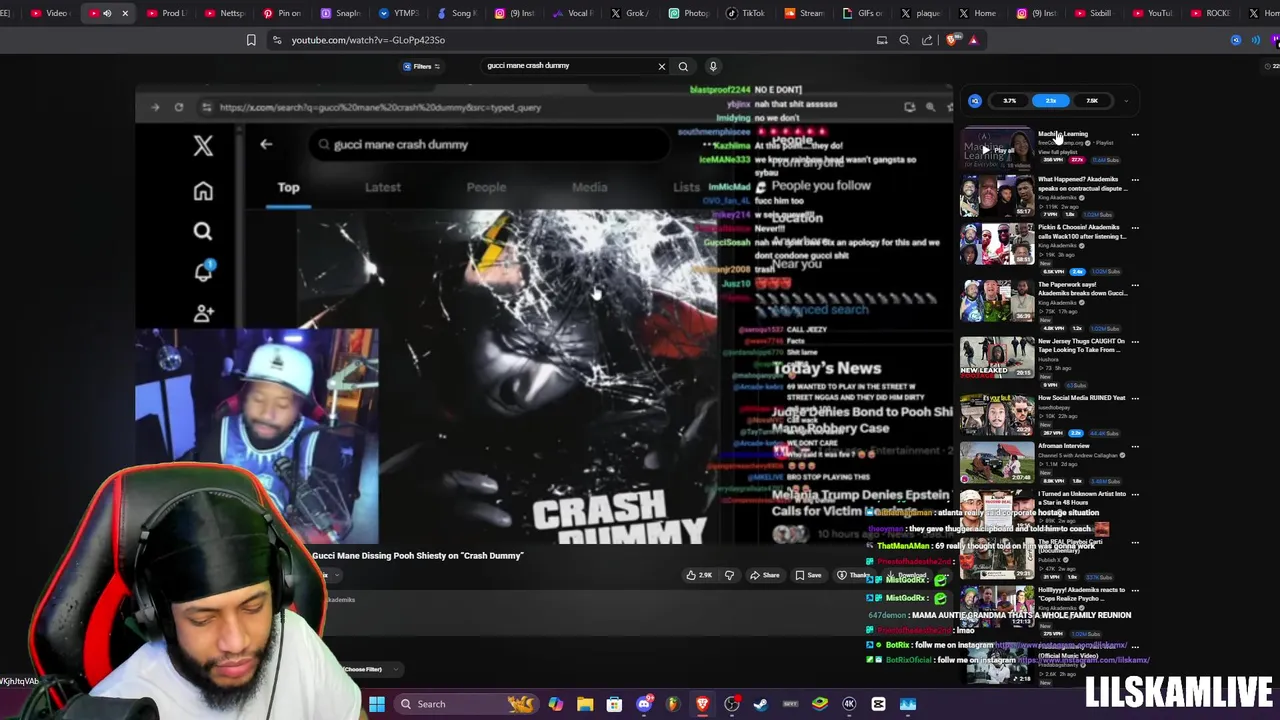This screenshot has height=720, width=1280.
Task: Open 'What Happened? Akademiks speaks' video thumbnail
Action: coord(997,196)
